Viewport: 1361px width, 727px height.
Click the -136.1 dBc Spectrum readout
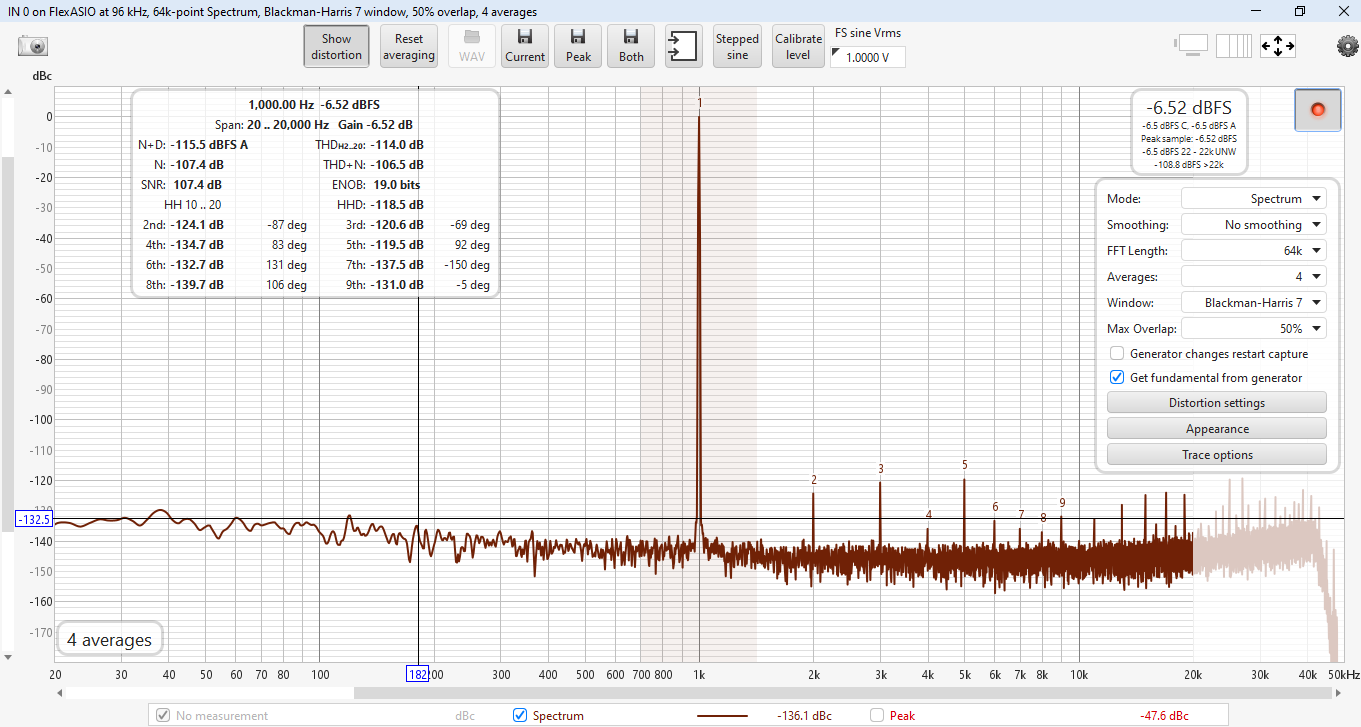pyautogui.click(x=804, y=716)
